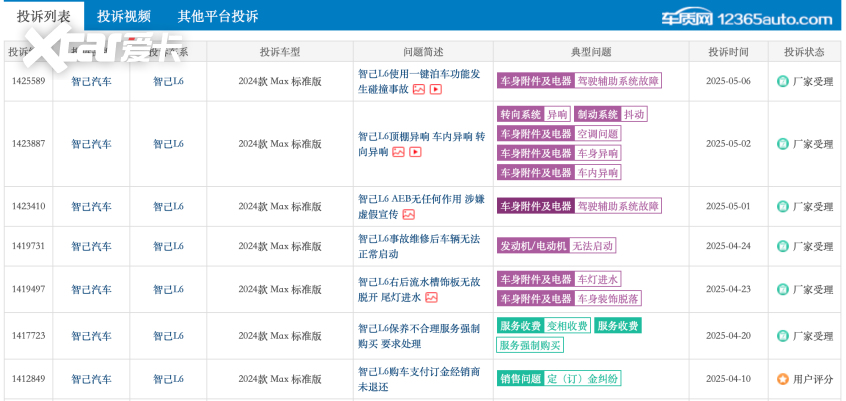Switch to 投诉视频 tab
Viewport: 846px width, 401px height.
click(124, 16)
